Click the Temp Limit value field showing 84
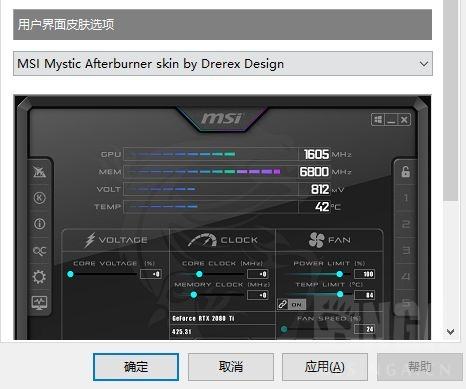Viewport: 466px width, 389px height. (x=364, y=295)
